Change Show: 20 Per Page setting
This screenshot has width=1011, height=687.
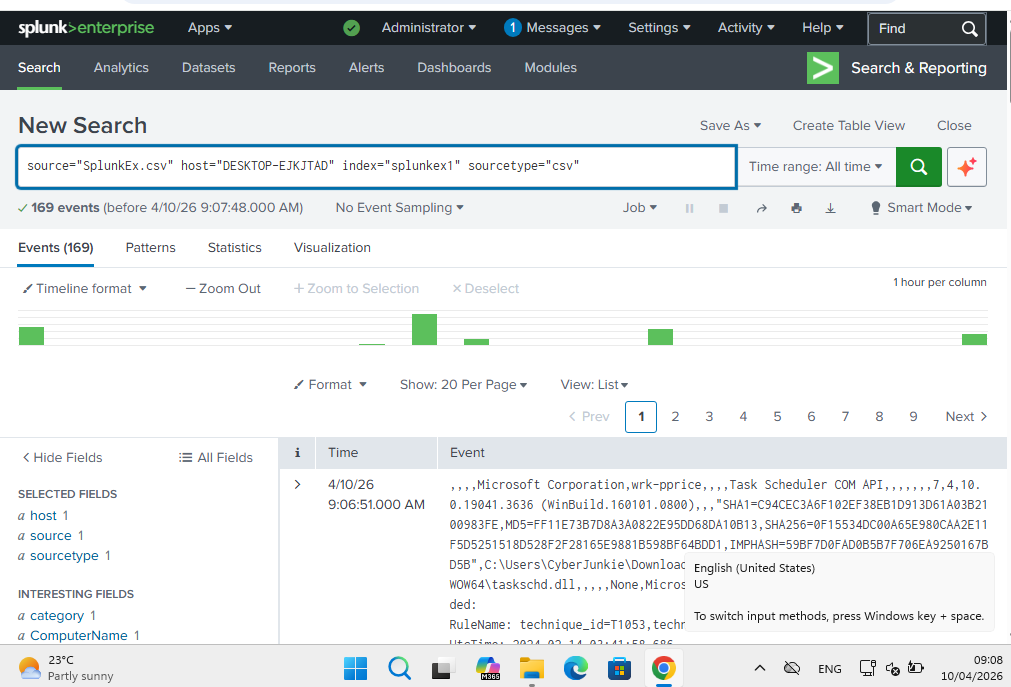pos(464,384)
